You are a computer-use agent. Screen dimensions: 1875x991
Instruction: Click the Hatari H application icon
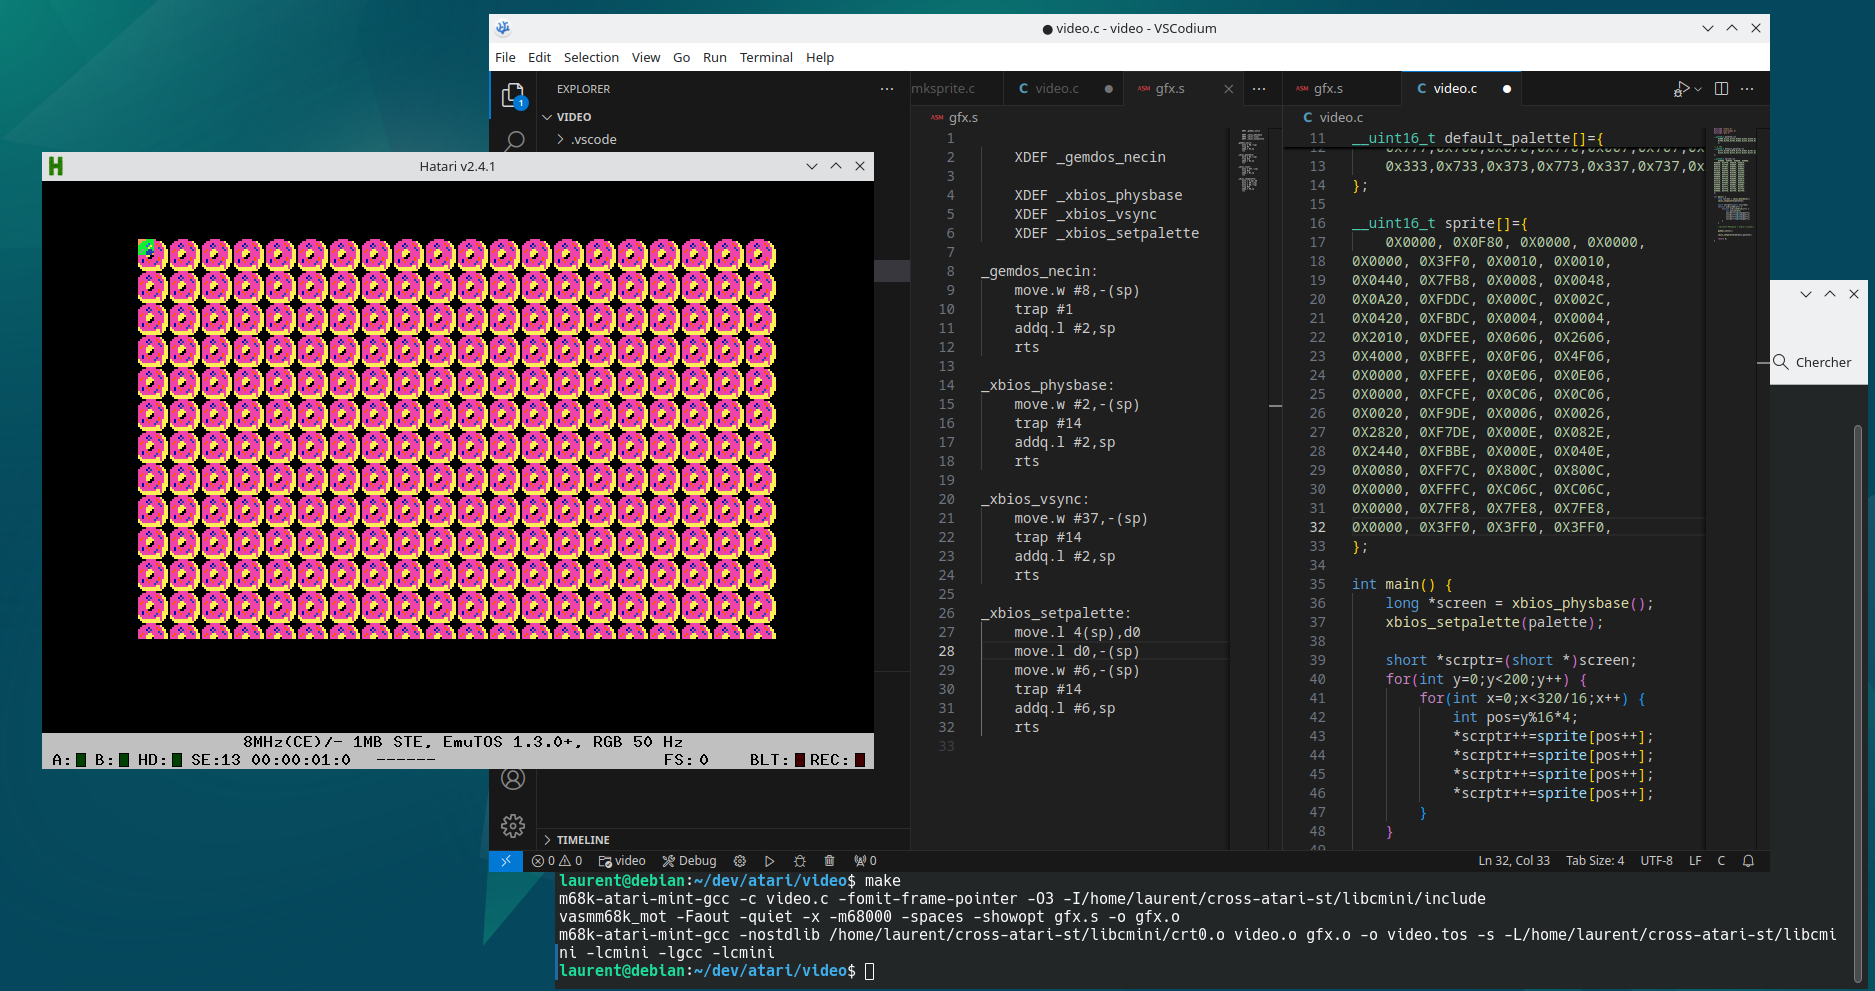tap(56, 166)
